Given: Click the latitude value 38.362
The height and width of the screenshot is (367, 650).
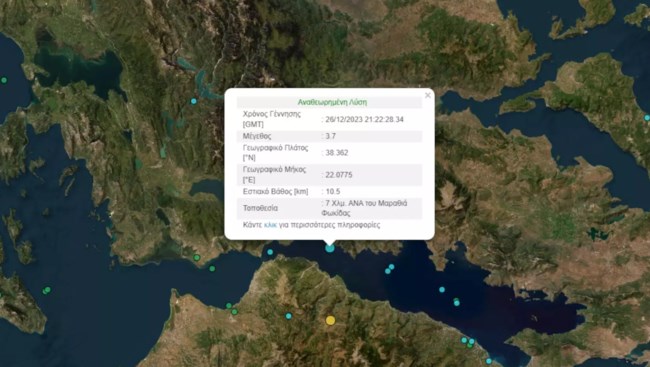Looking at the screenshot, I should (x=337, y=153).
